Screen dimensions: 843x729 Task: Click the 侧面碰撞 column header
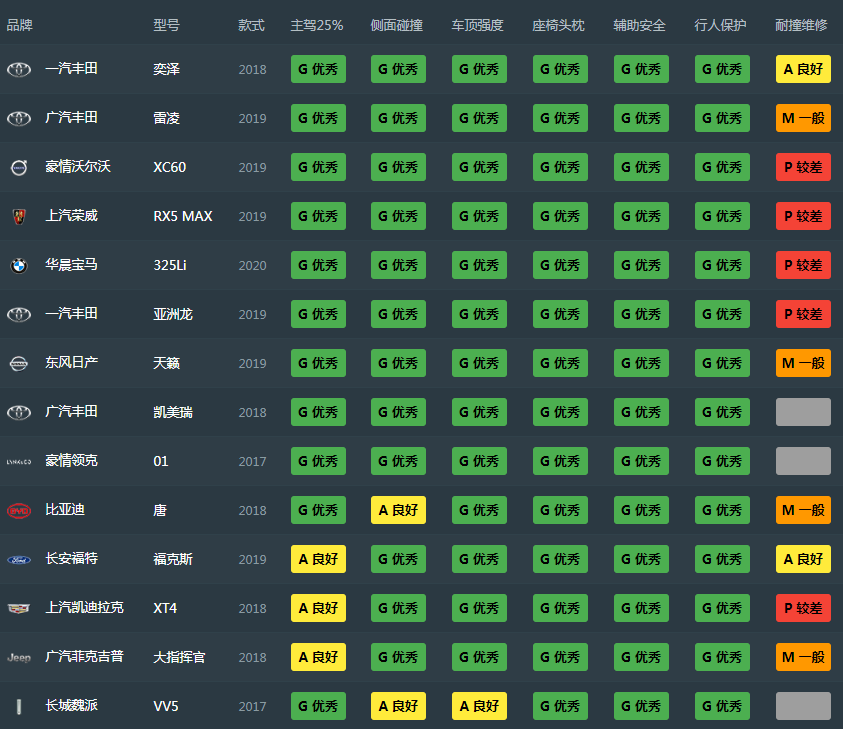coord(396,25)
